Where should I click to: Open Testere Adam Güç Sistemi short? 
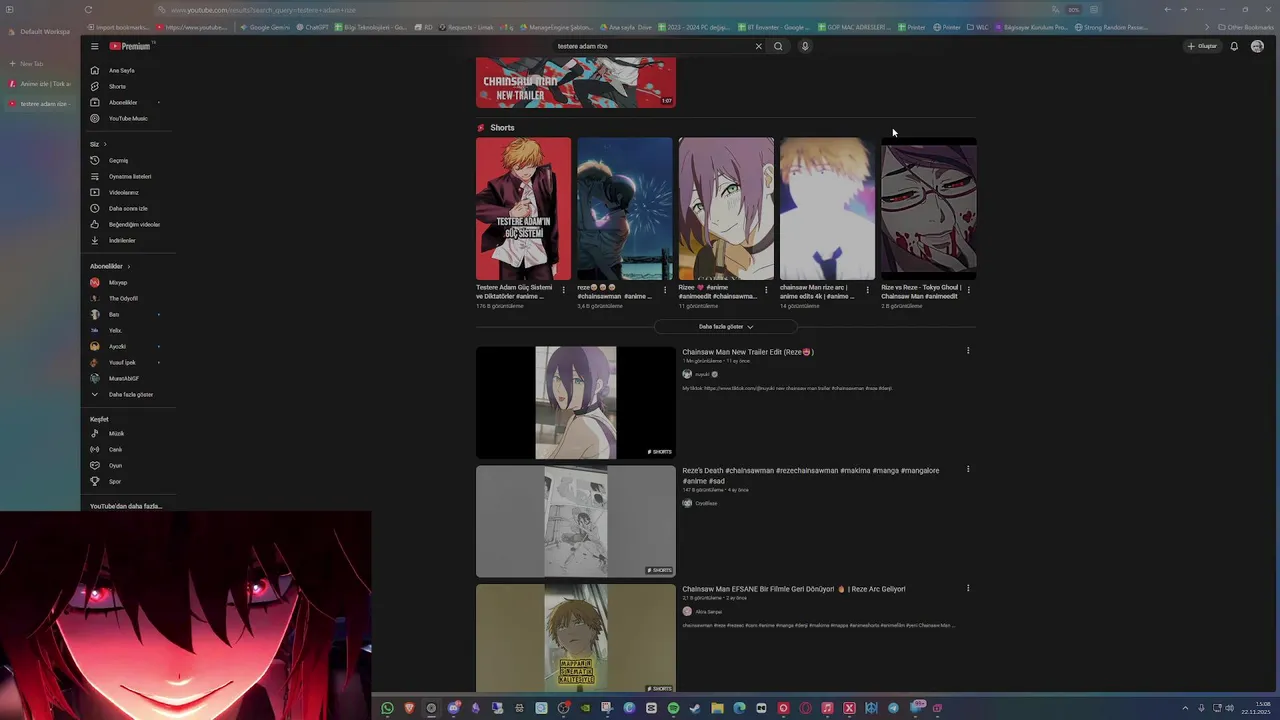(x=523, y=209)
